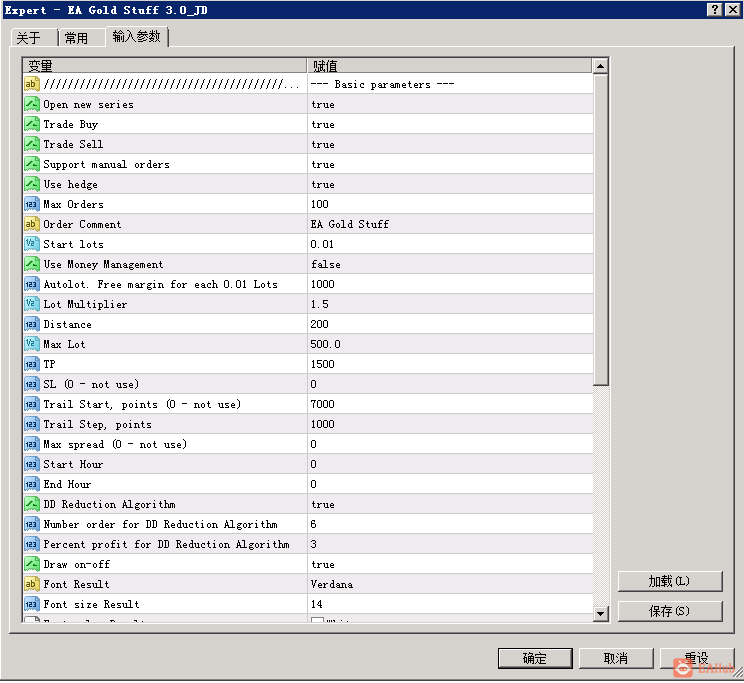Click the icon beside Font size Result
744x683 pixels.
pos(32,604)
